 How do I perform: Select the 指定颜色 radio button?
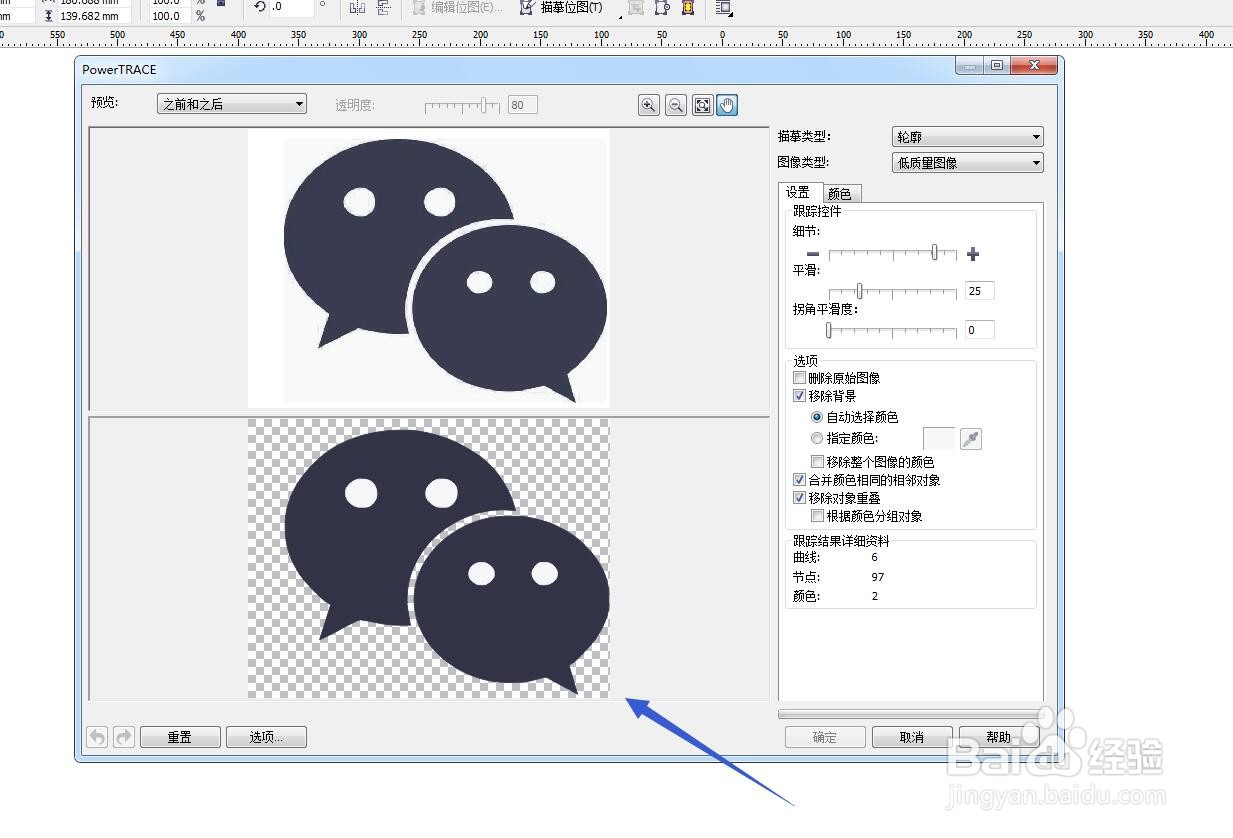(817, 437)
